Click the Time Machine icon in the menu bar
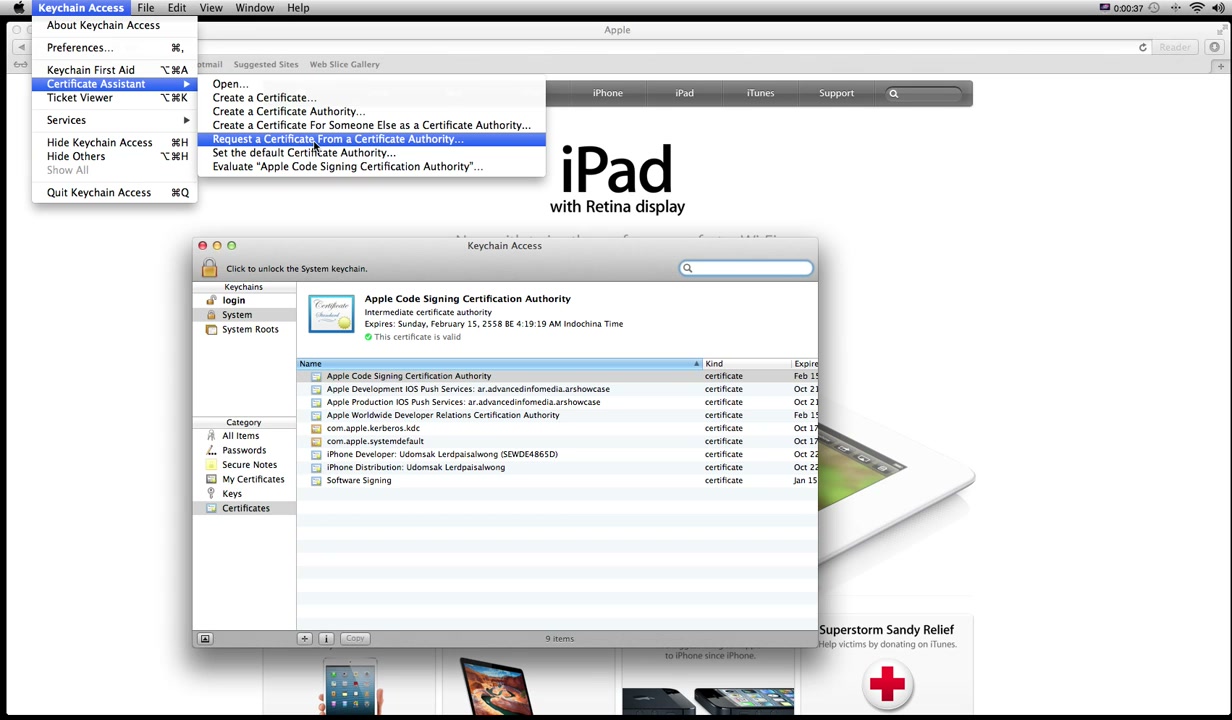The height and width of the screenshot is (720, 1232). coord(1154,8)
